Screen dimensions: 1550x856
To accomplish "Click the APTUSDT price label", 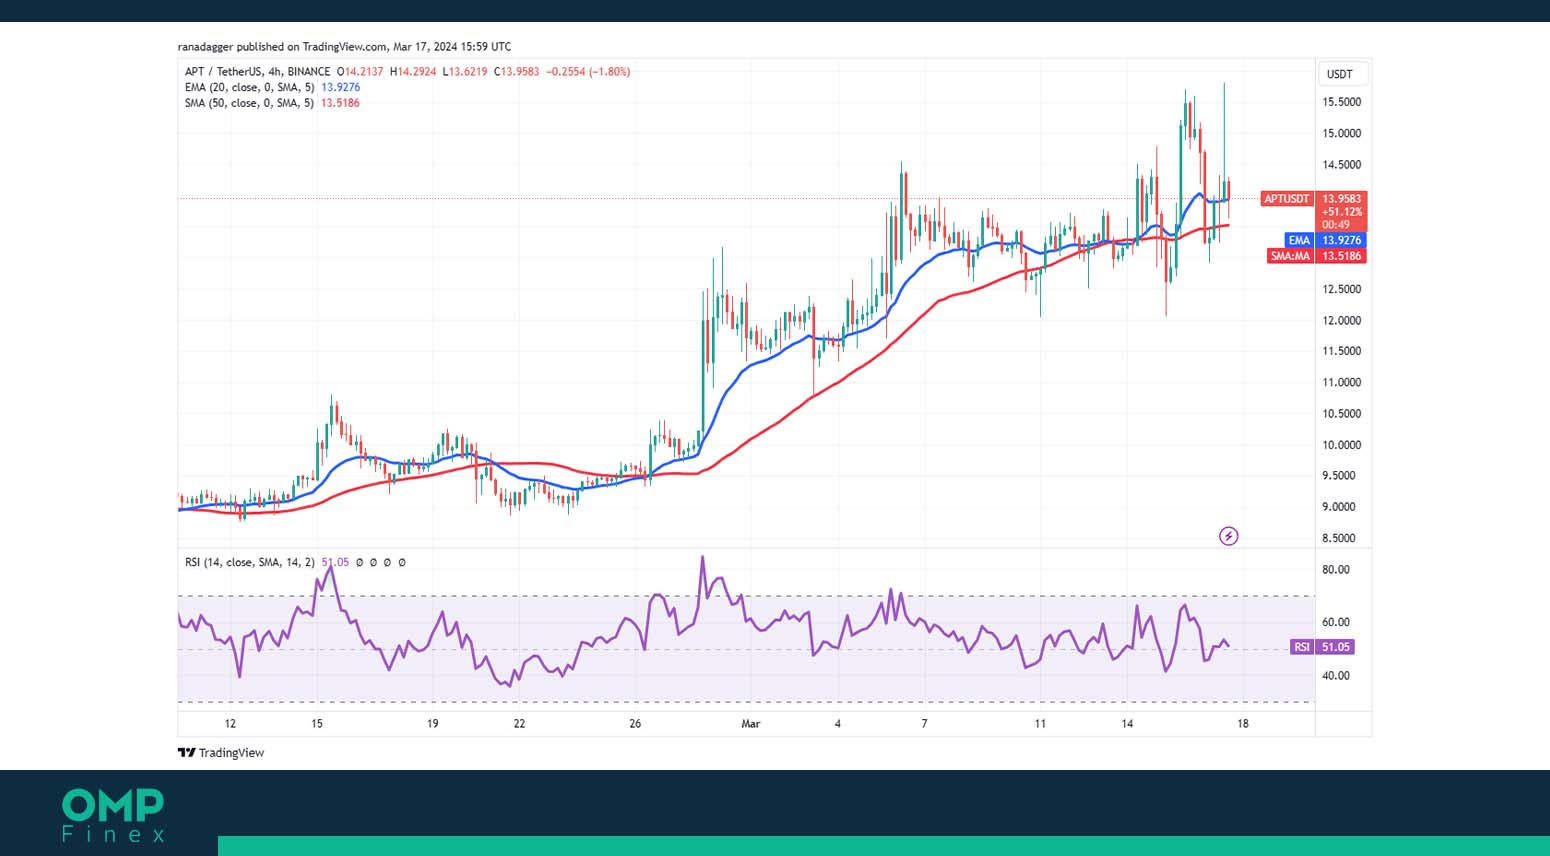I will click(x=1286, y=199).
